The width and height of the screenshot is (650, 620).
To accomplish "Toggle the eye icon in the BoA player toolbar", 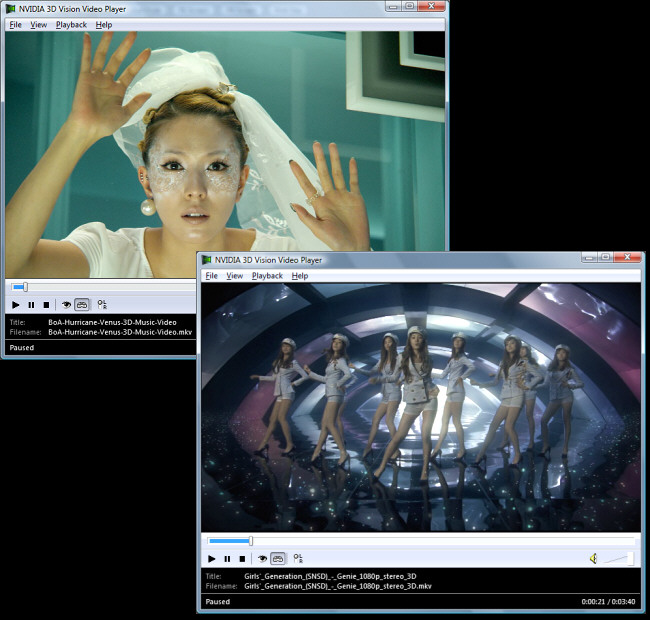I will pyautogui.click(x=66, y=305).
